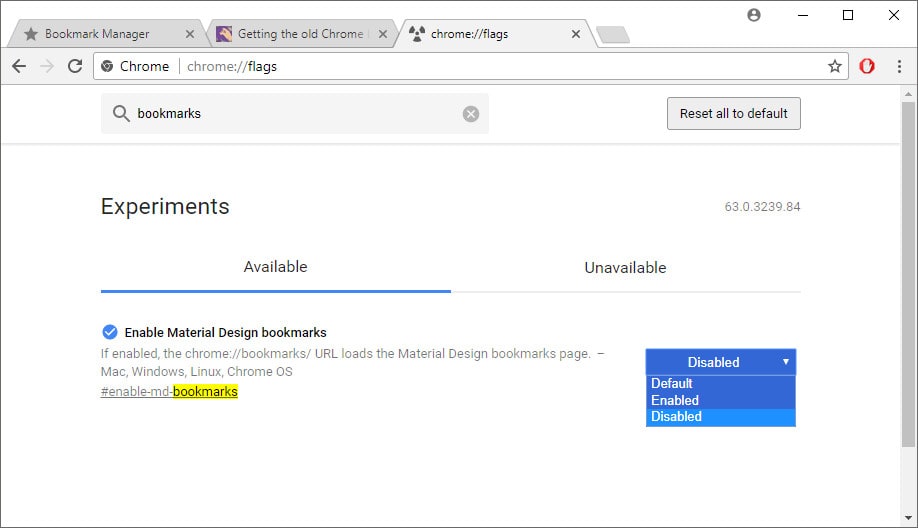This screenshot has width=918, height=528.
Task: Collapse the Disabled dropdown for Material Design bookmarks
Action: 721,362
